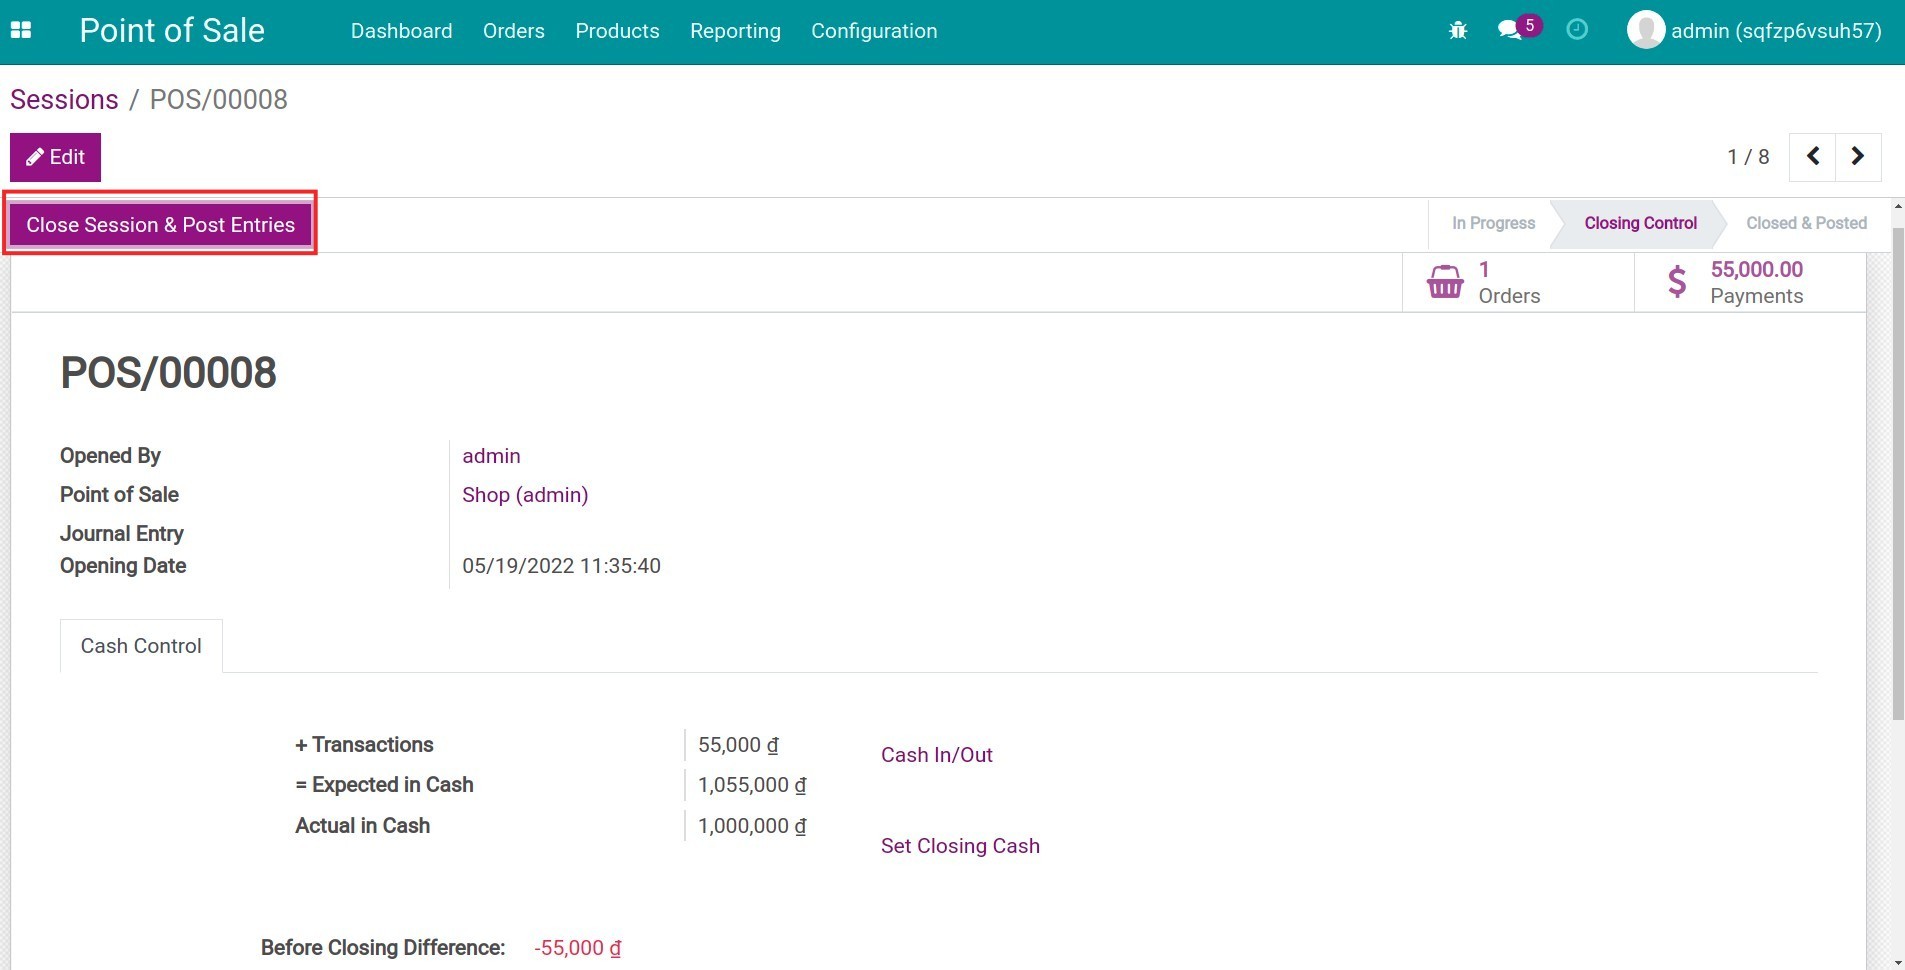Screen dimensions: 1905x970
Task: Open the Set Closing Cash link
Action: tap(959, 846)
